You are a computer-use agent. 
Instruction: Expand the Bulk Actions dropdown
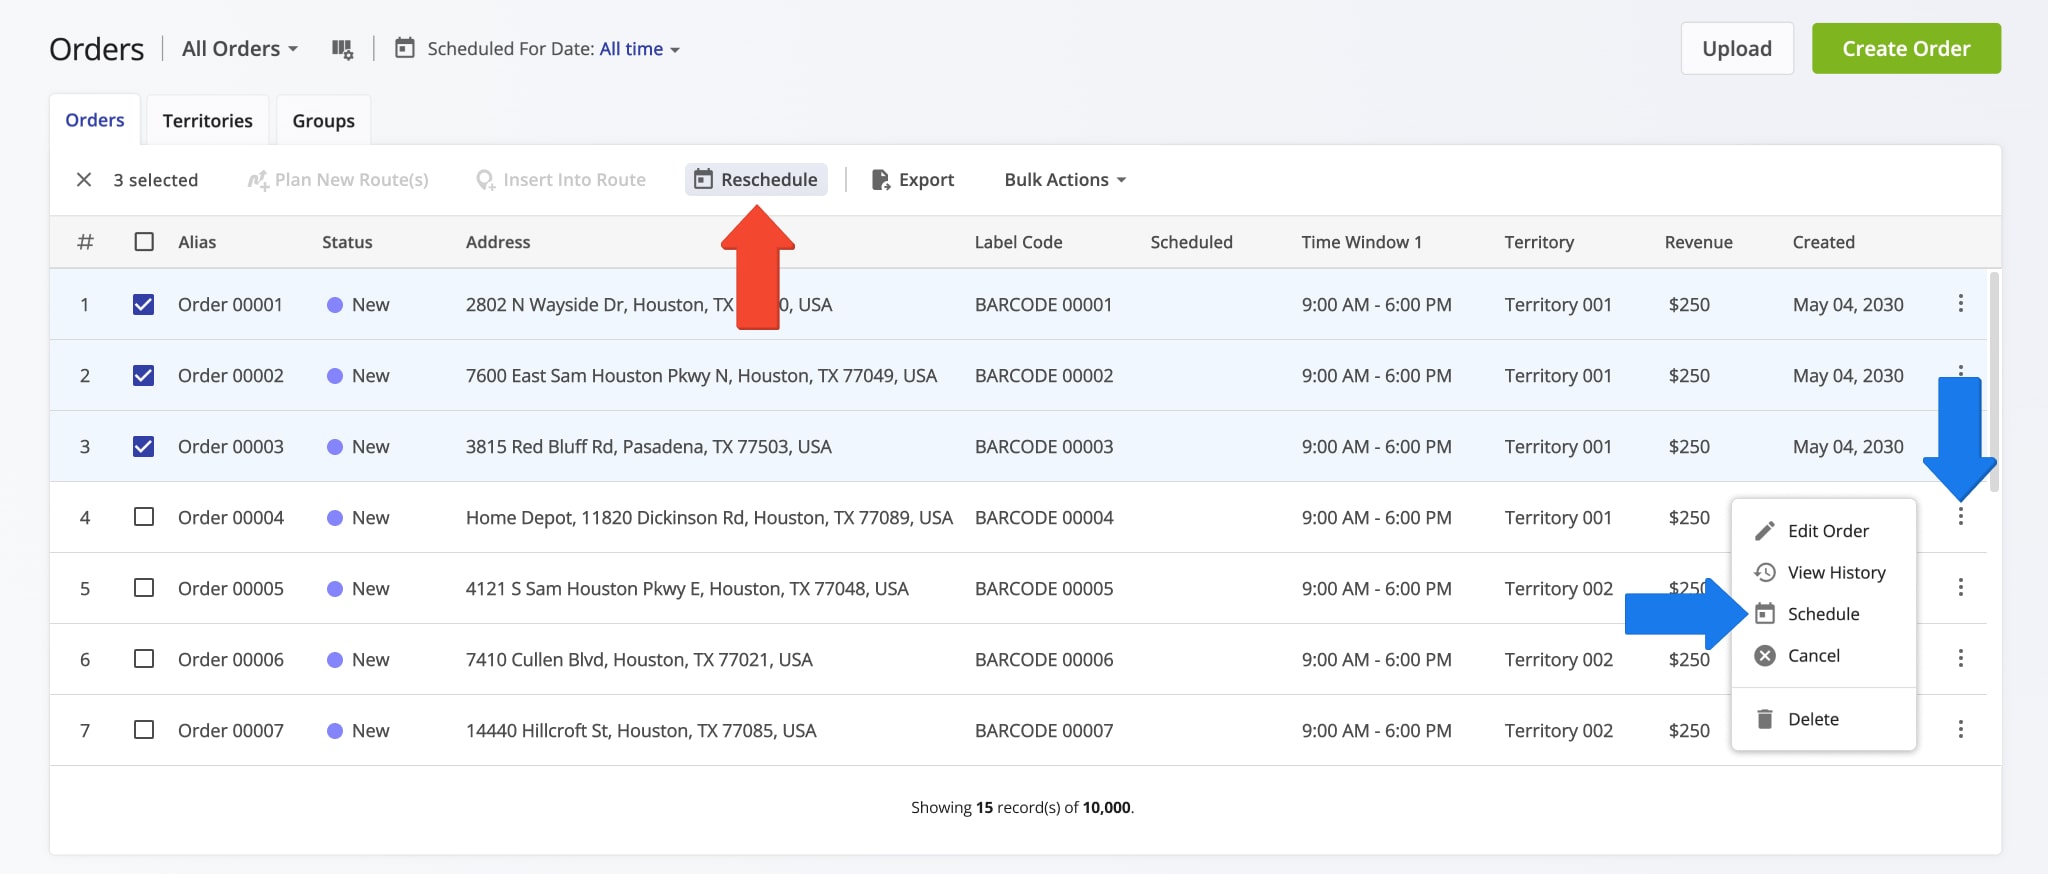pos(1065,180)
